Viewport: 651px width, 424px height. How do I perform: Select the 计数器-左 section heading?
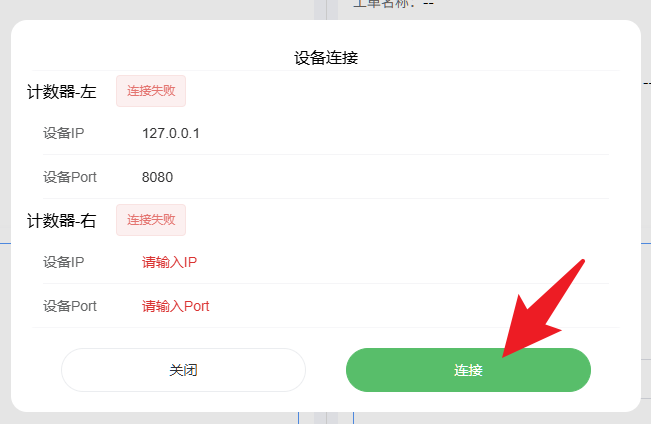[61, 92]
